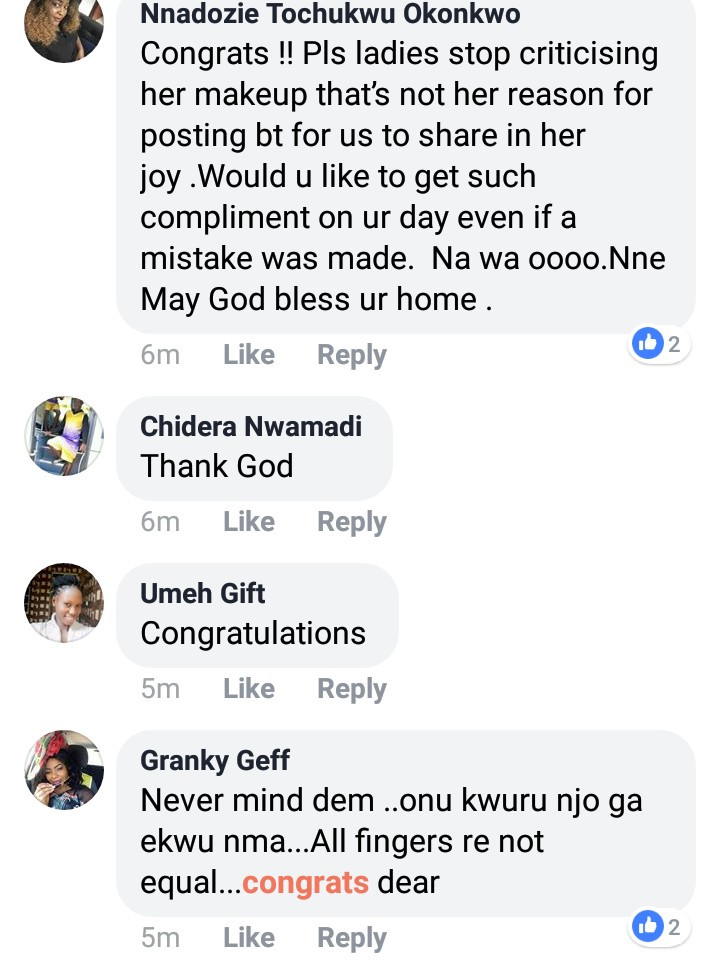Open Chidera Nwamadi's profile picture
720x964 pixels.
64,436
